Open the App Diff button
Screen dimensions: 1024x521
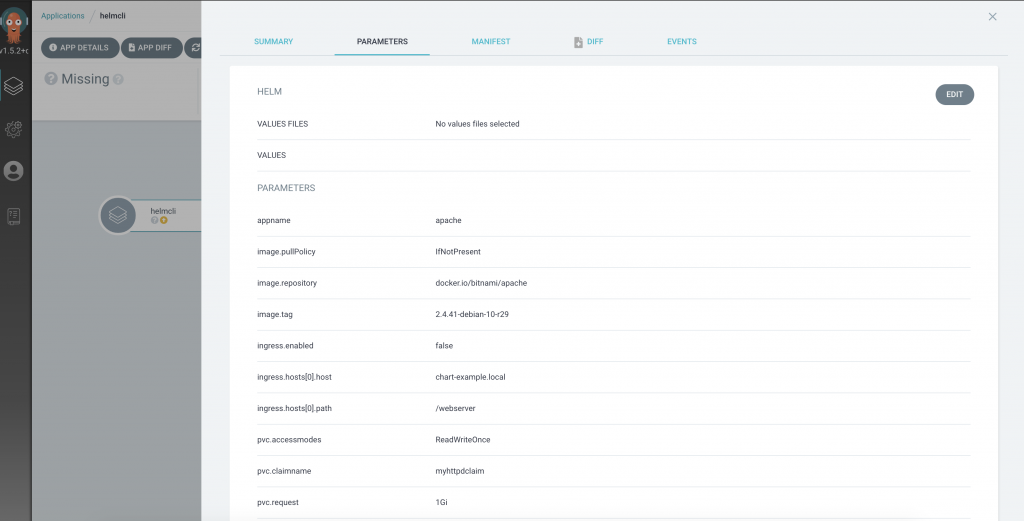152,48
